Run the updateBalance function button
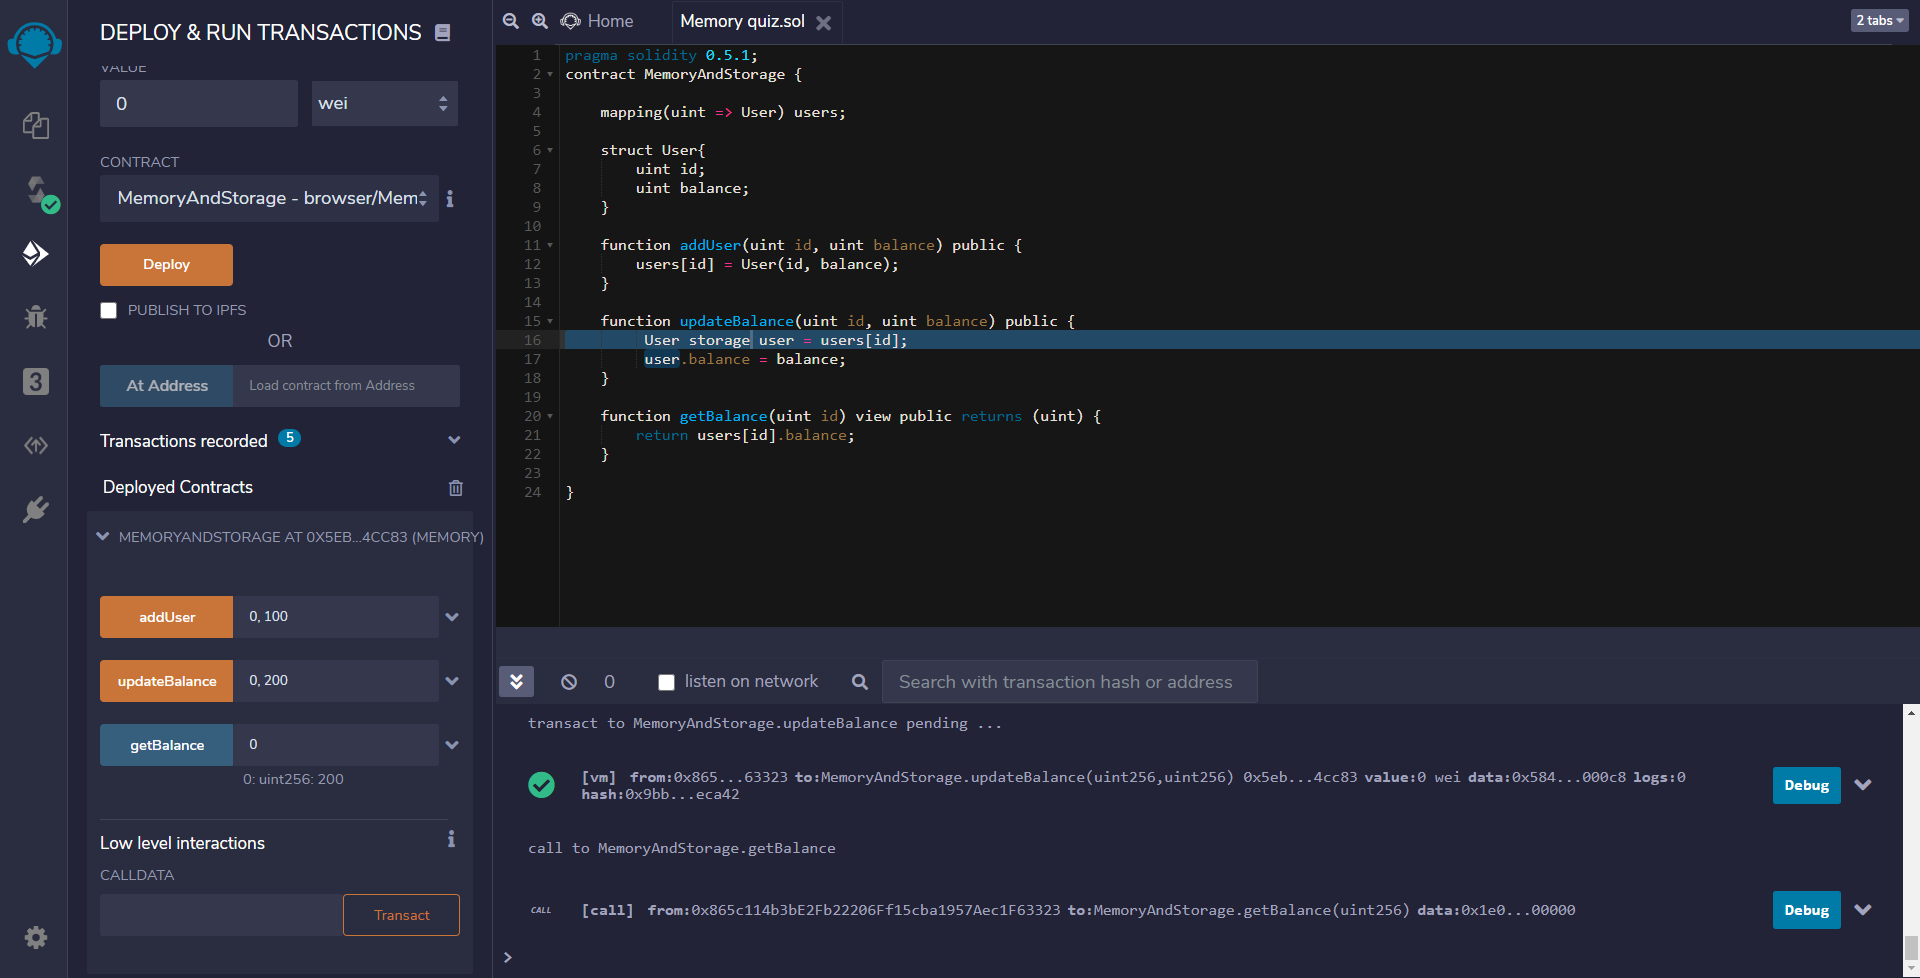Screen dimensions: 1920x978 (x=167, y=681)
